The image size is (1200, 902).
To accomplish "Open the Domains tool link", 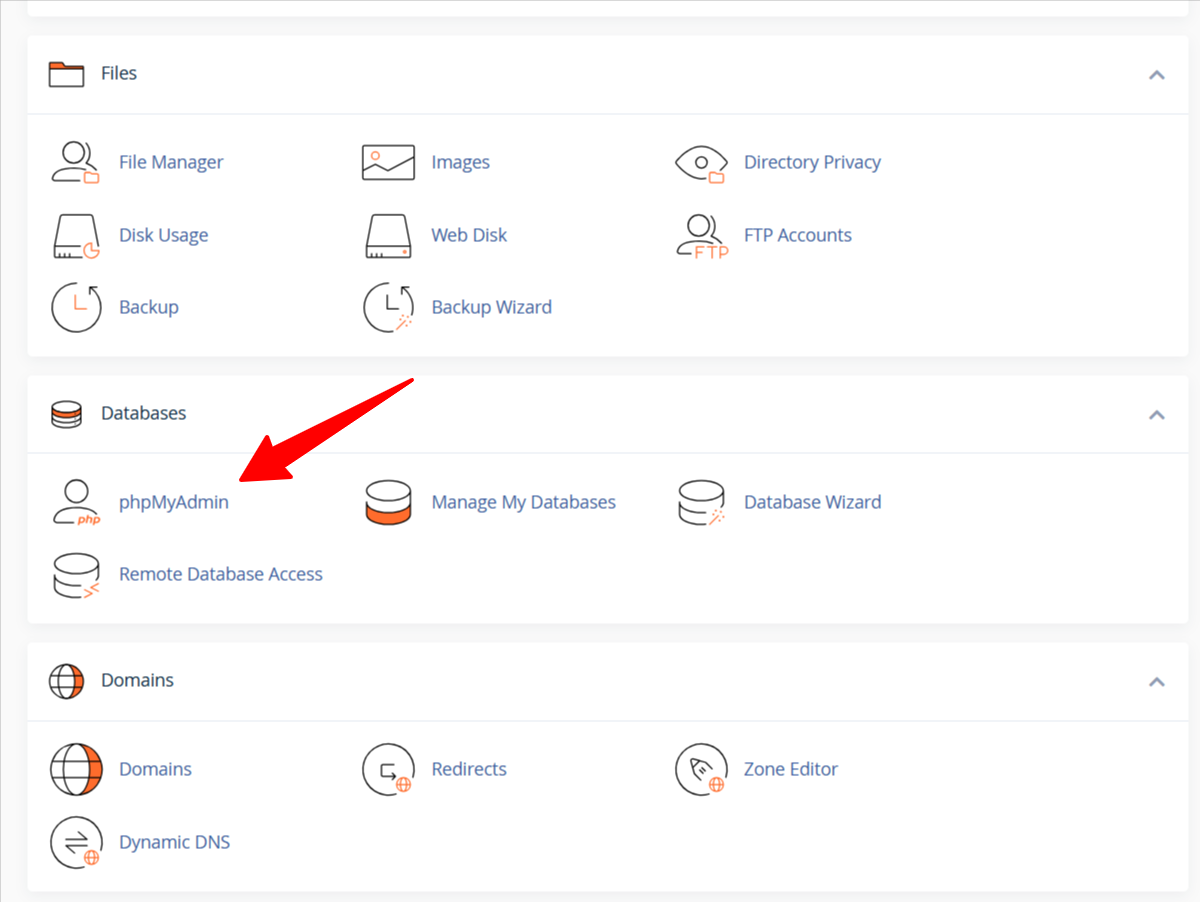I will [x=155, y=769].
